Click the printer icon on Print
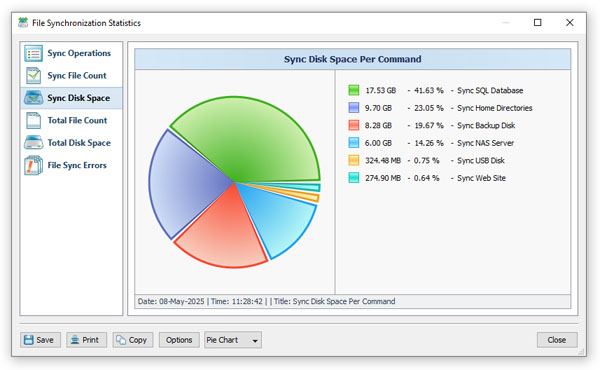Viewport: 600px width, 370px height. [75, 340]
